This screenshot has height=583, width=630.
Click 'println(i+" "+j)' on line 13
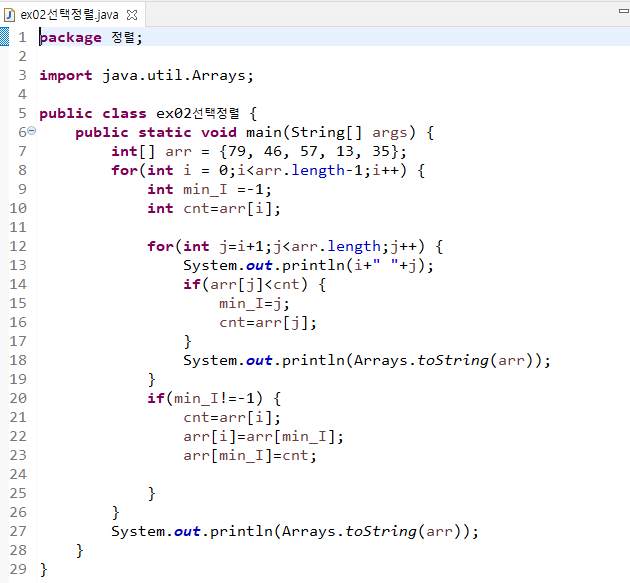point(354,266)
